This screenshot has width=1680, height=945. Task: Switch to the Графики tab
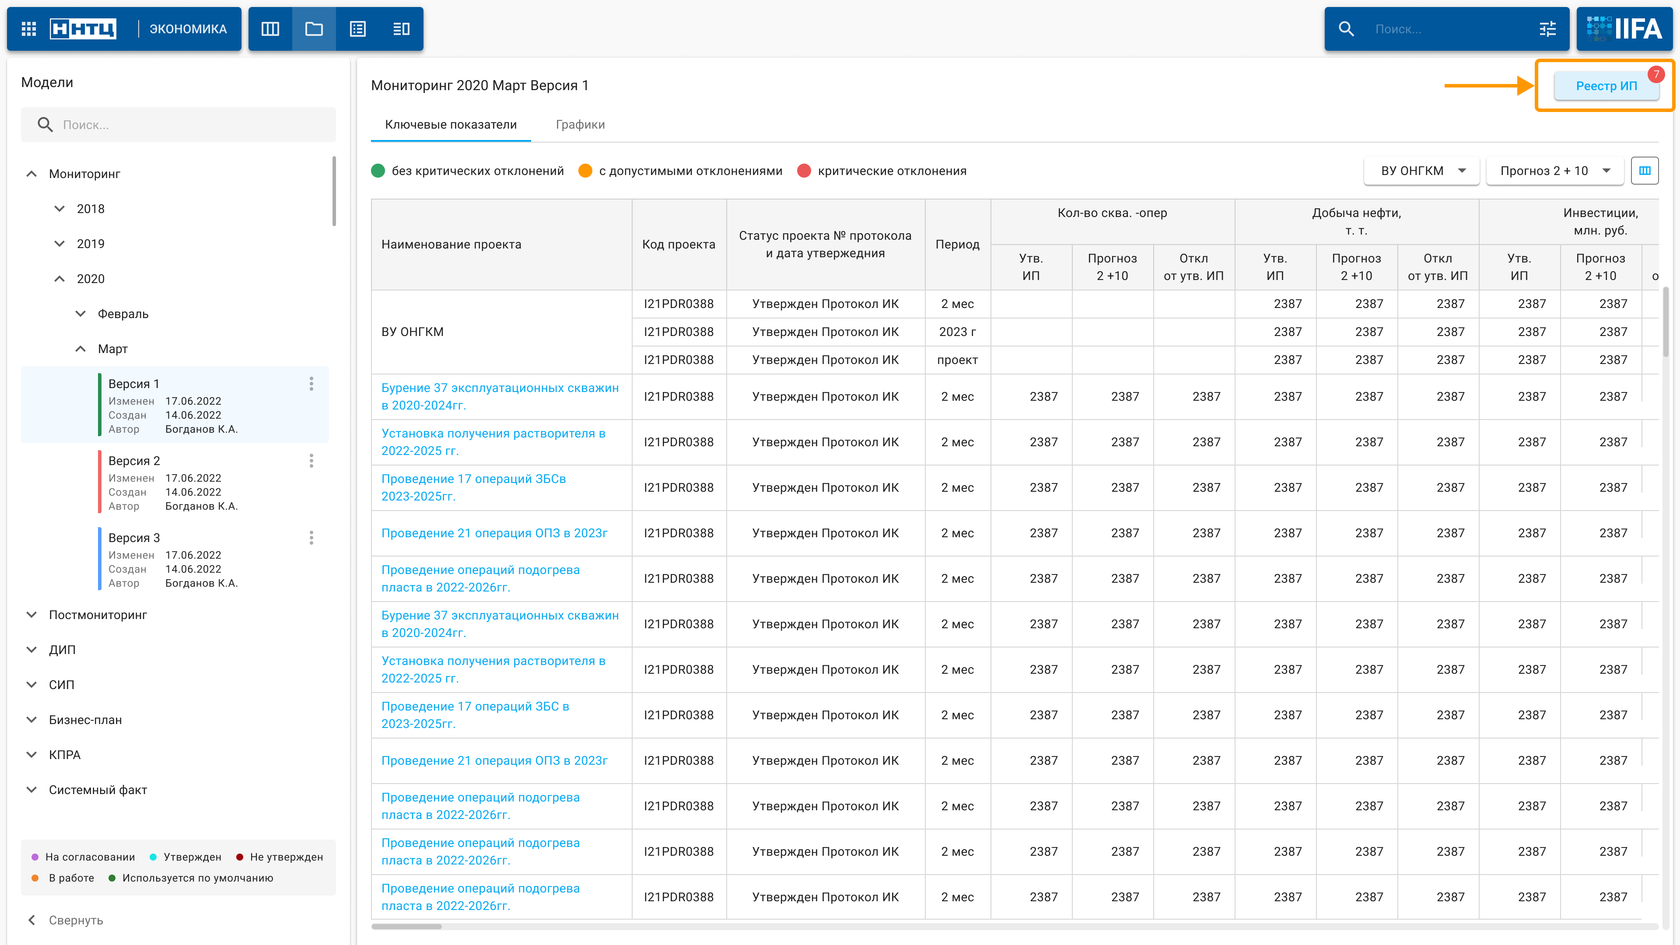tap(580, 125)
